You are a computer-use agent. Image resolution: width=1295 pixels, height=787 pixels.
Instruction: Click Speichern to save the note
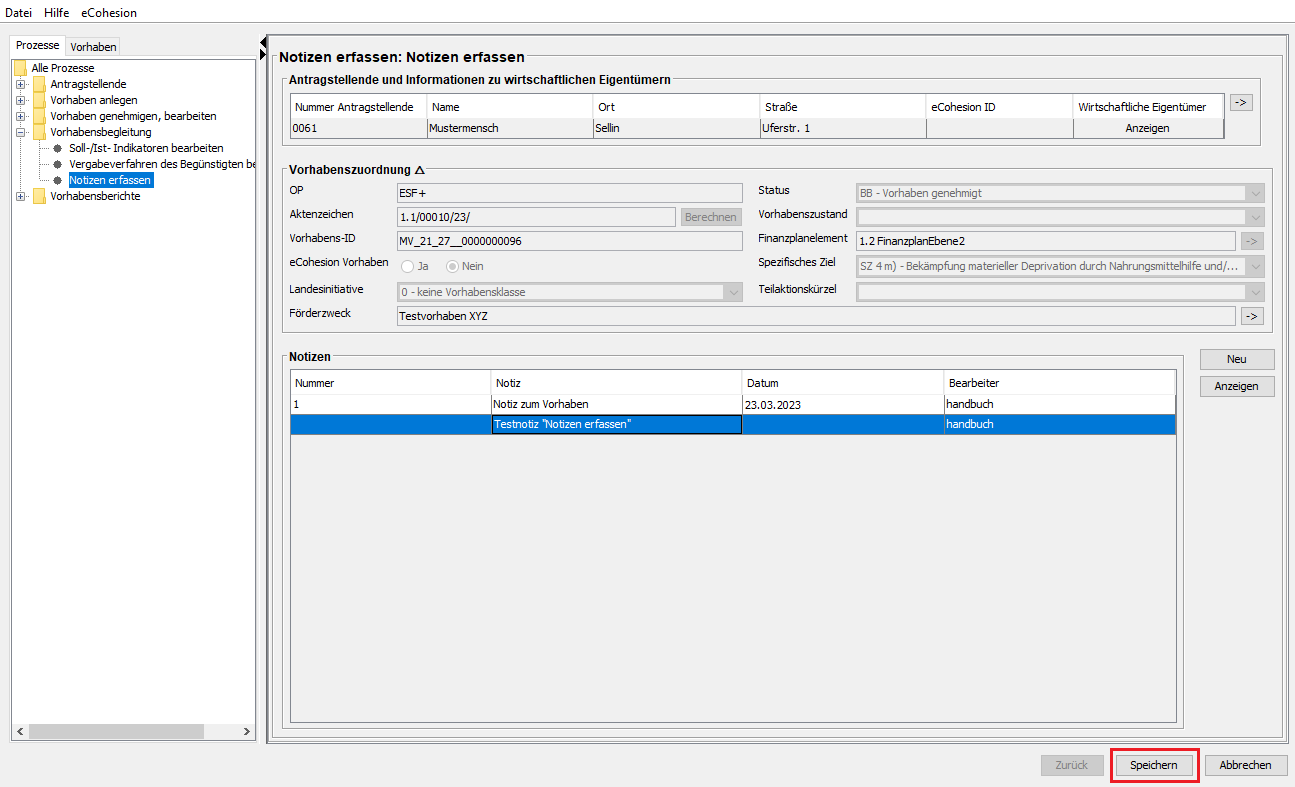tap(1154, 765)
